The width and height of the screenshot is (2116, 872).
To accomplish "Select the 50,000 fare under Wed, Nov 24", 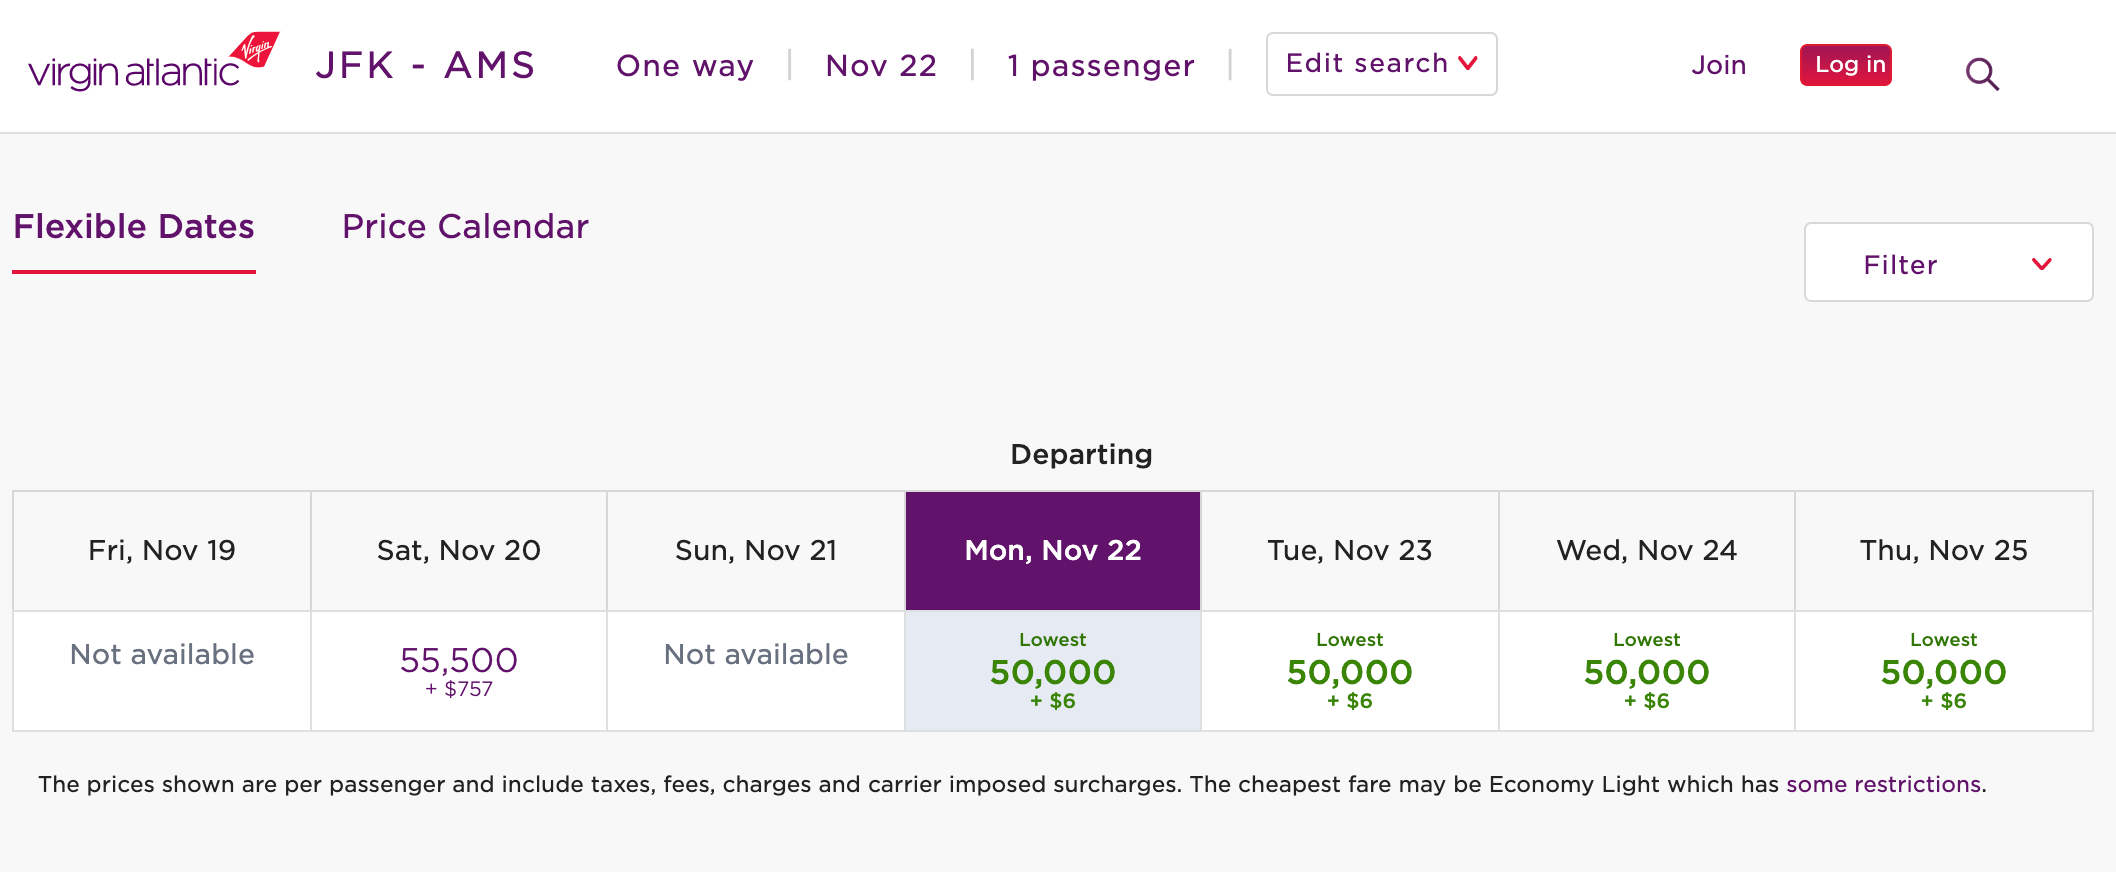I will coord(1646,670).
